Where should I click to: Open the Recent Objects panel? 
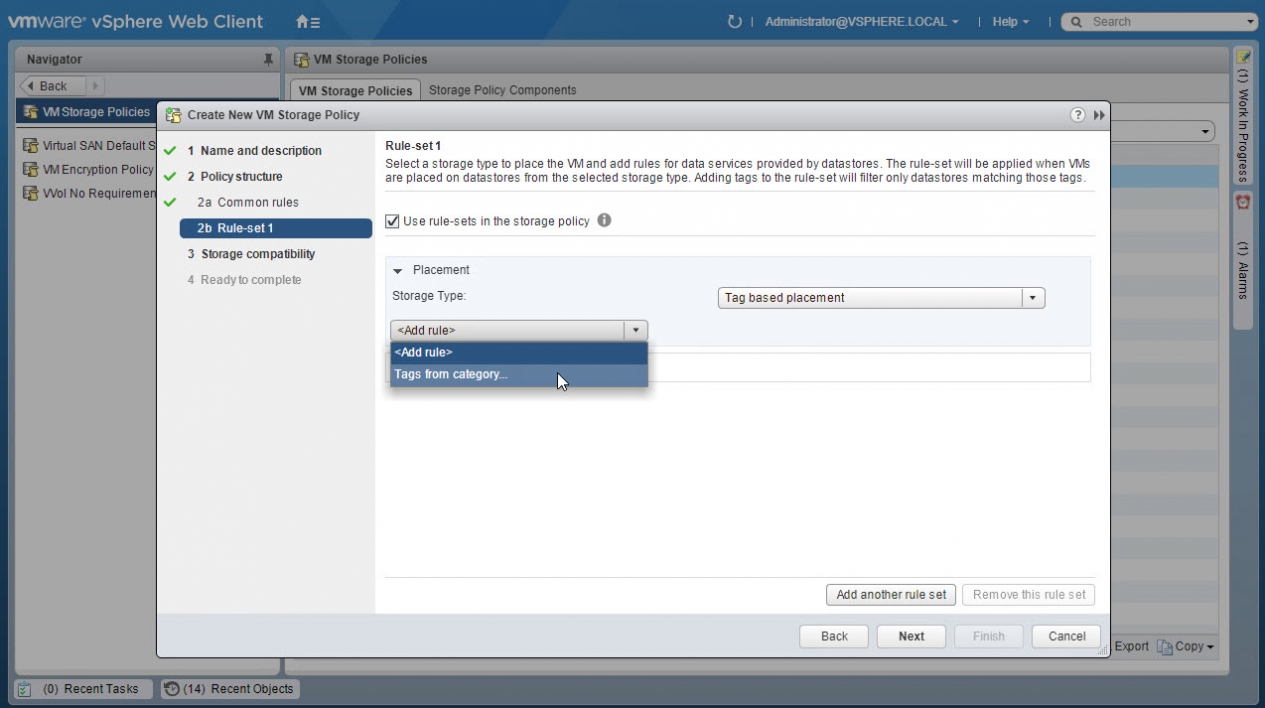(230, 689)
